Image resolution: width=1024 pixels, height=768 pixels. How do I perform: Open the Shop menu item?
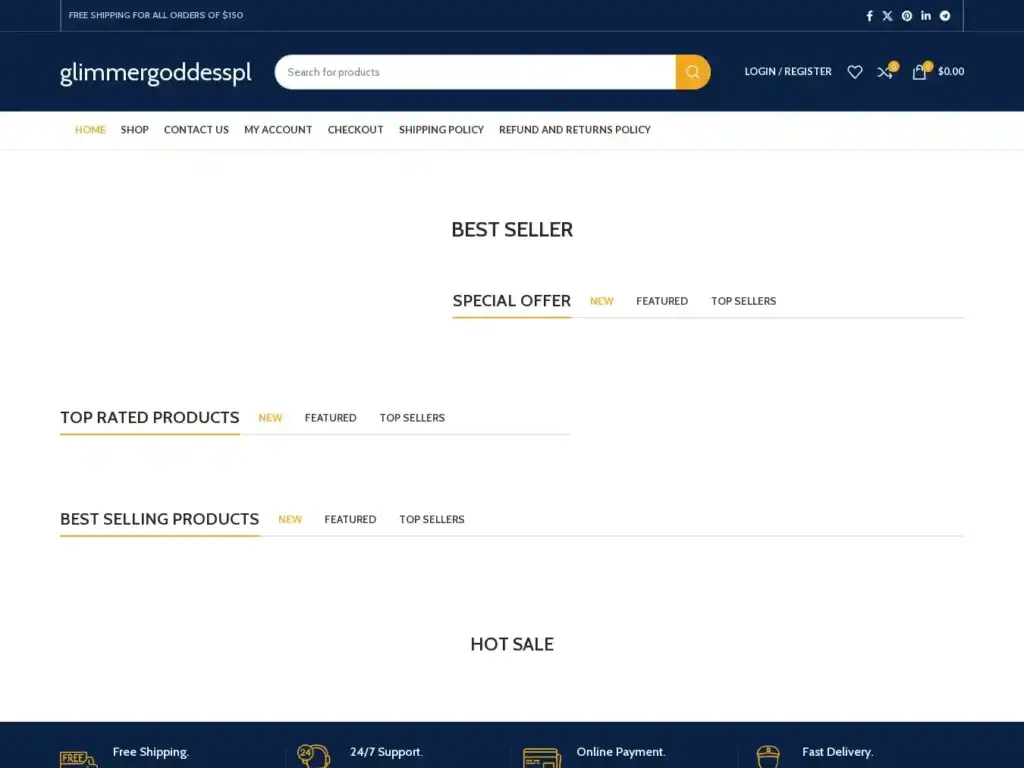[x=135, y=130]
